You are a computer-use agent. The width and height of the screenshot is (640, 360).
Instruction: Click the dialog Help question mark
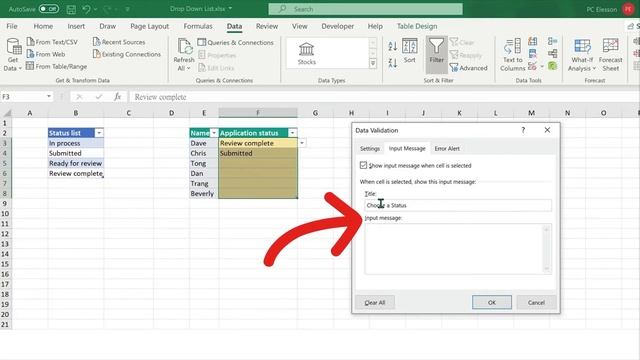click(523, 130)
